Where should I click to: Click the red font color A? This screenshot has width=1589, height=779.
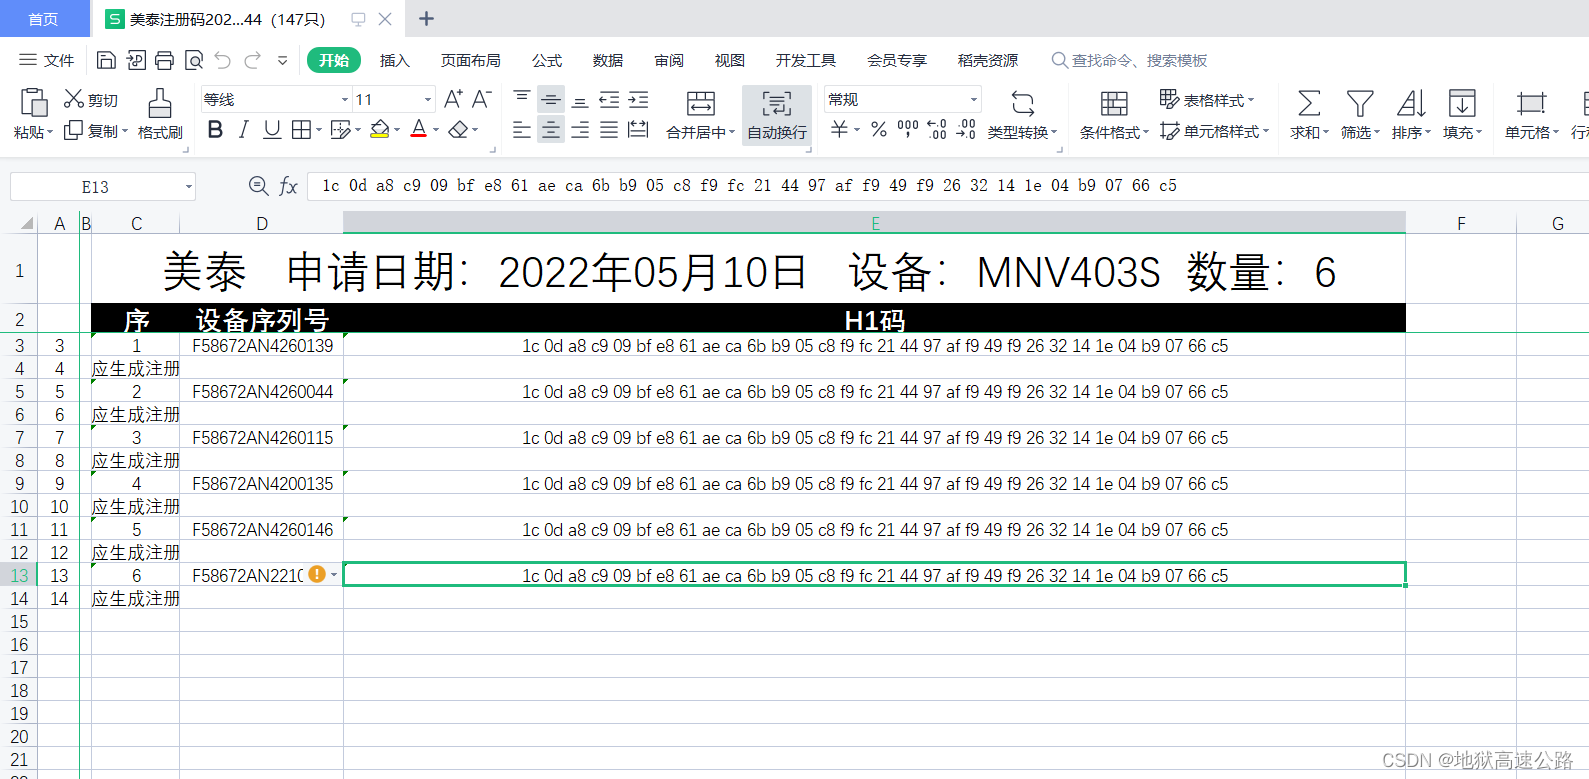pos(419,130)
